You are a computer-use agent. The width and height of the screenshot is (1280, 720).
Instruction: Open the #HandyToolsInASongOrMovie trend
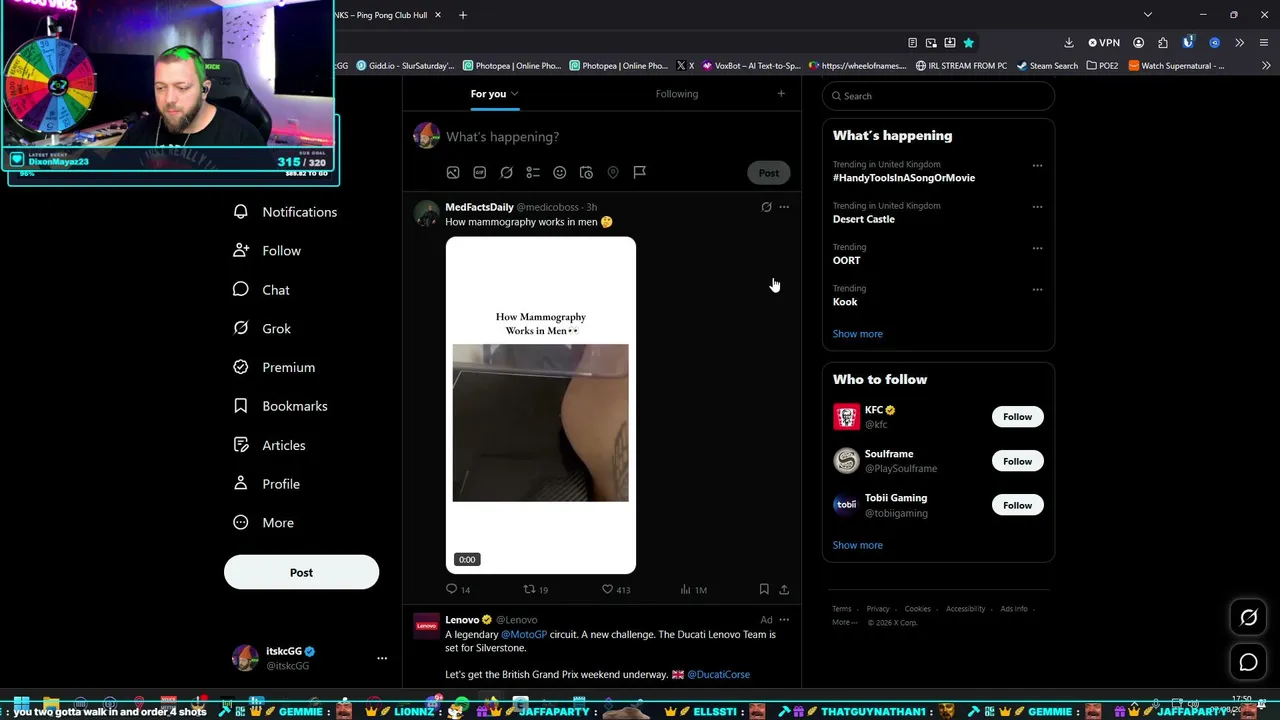[x=904, y=178]
